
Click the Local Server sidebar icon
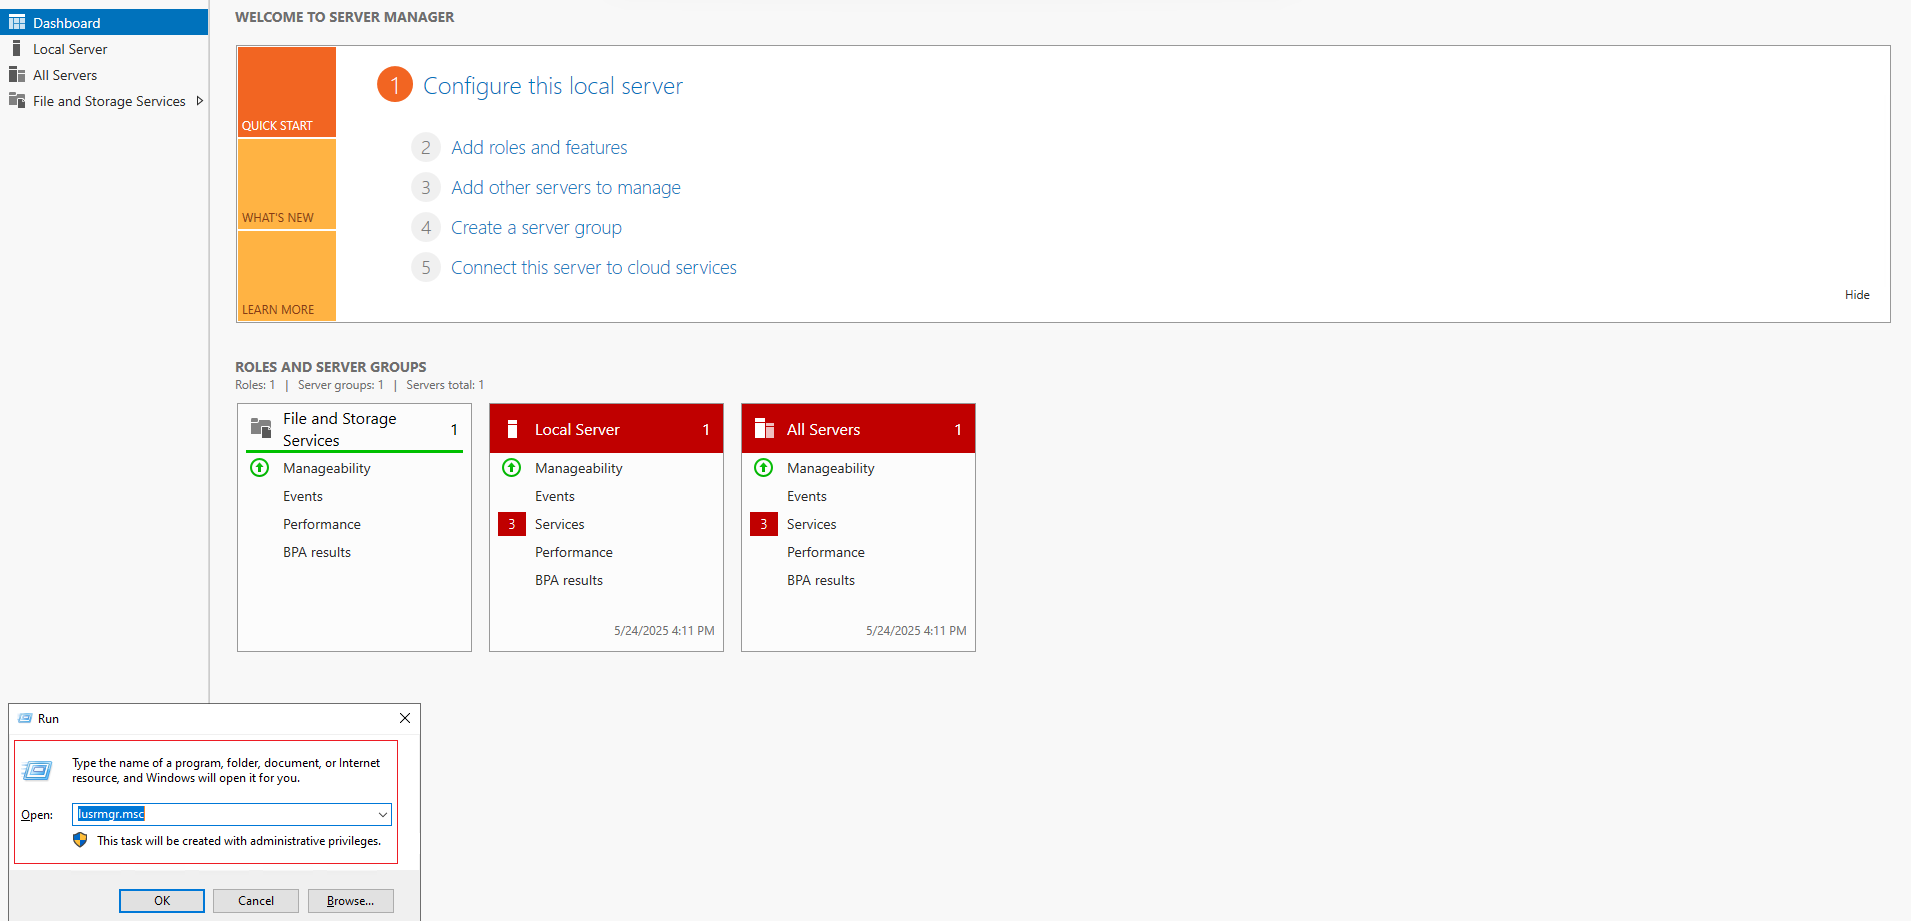[x=16, y=48]
